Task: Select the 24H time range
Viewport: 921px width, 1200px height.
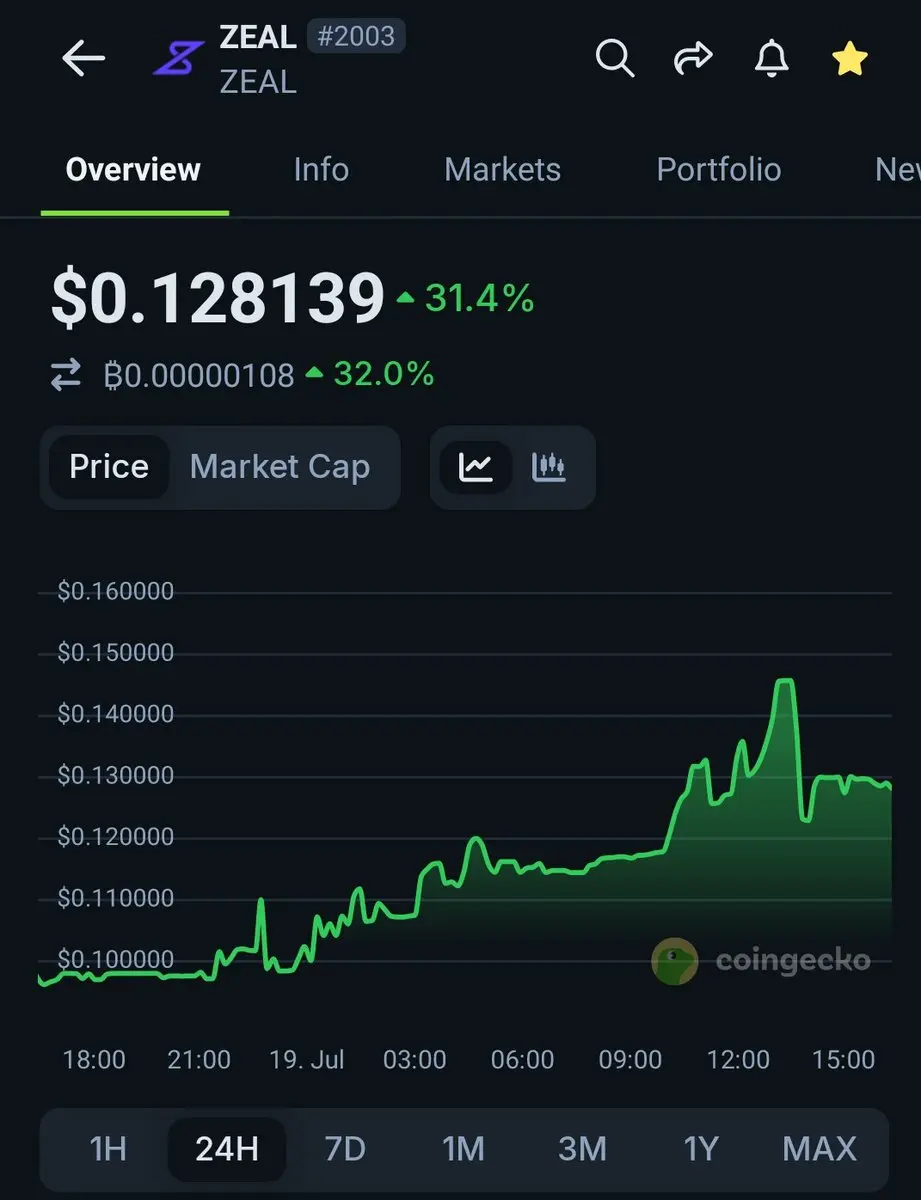Action: click(x=227, y=1149)
